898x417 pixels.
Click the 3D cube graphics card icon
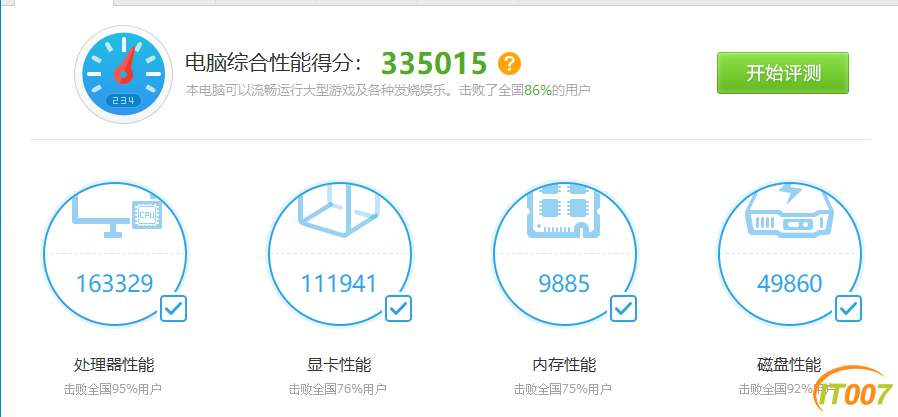click(x=339, y=212)
